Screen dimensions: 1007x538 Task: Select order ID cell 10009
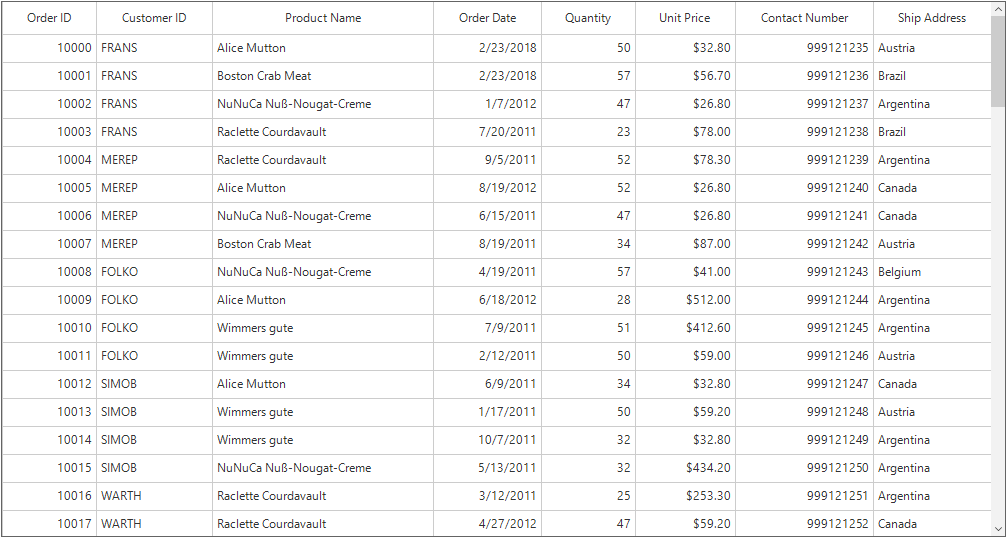coord(49,300)
